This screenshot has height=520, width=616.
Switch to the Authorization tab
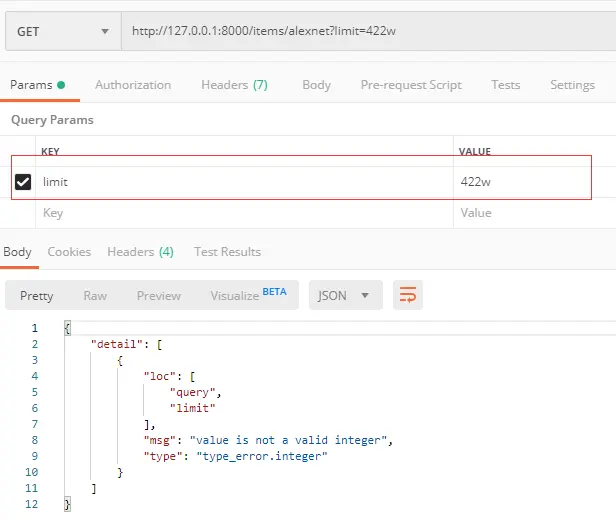coord(133,85)
